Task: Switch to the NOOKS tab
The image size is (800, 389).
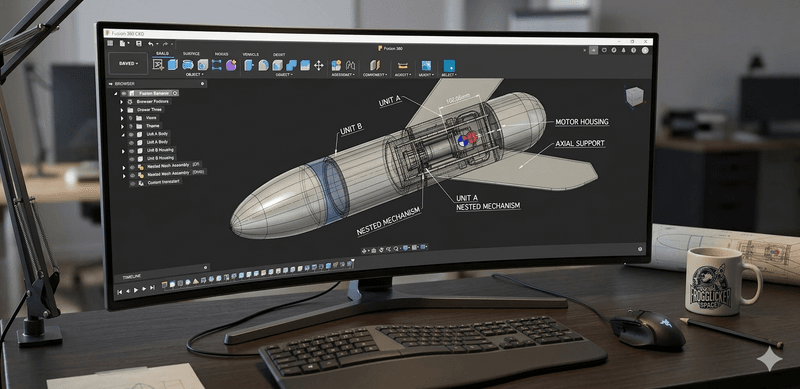Action: [x=221, y=54]
